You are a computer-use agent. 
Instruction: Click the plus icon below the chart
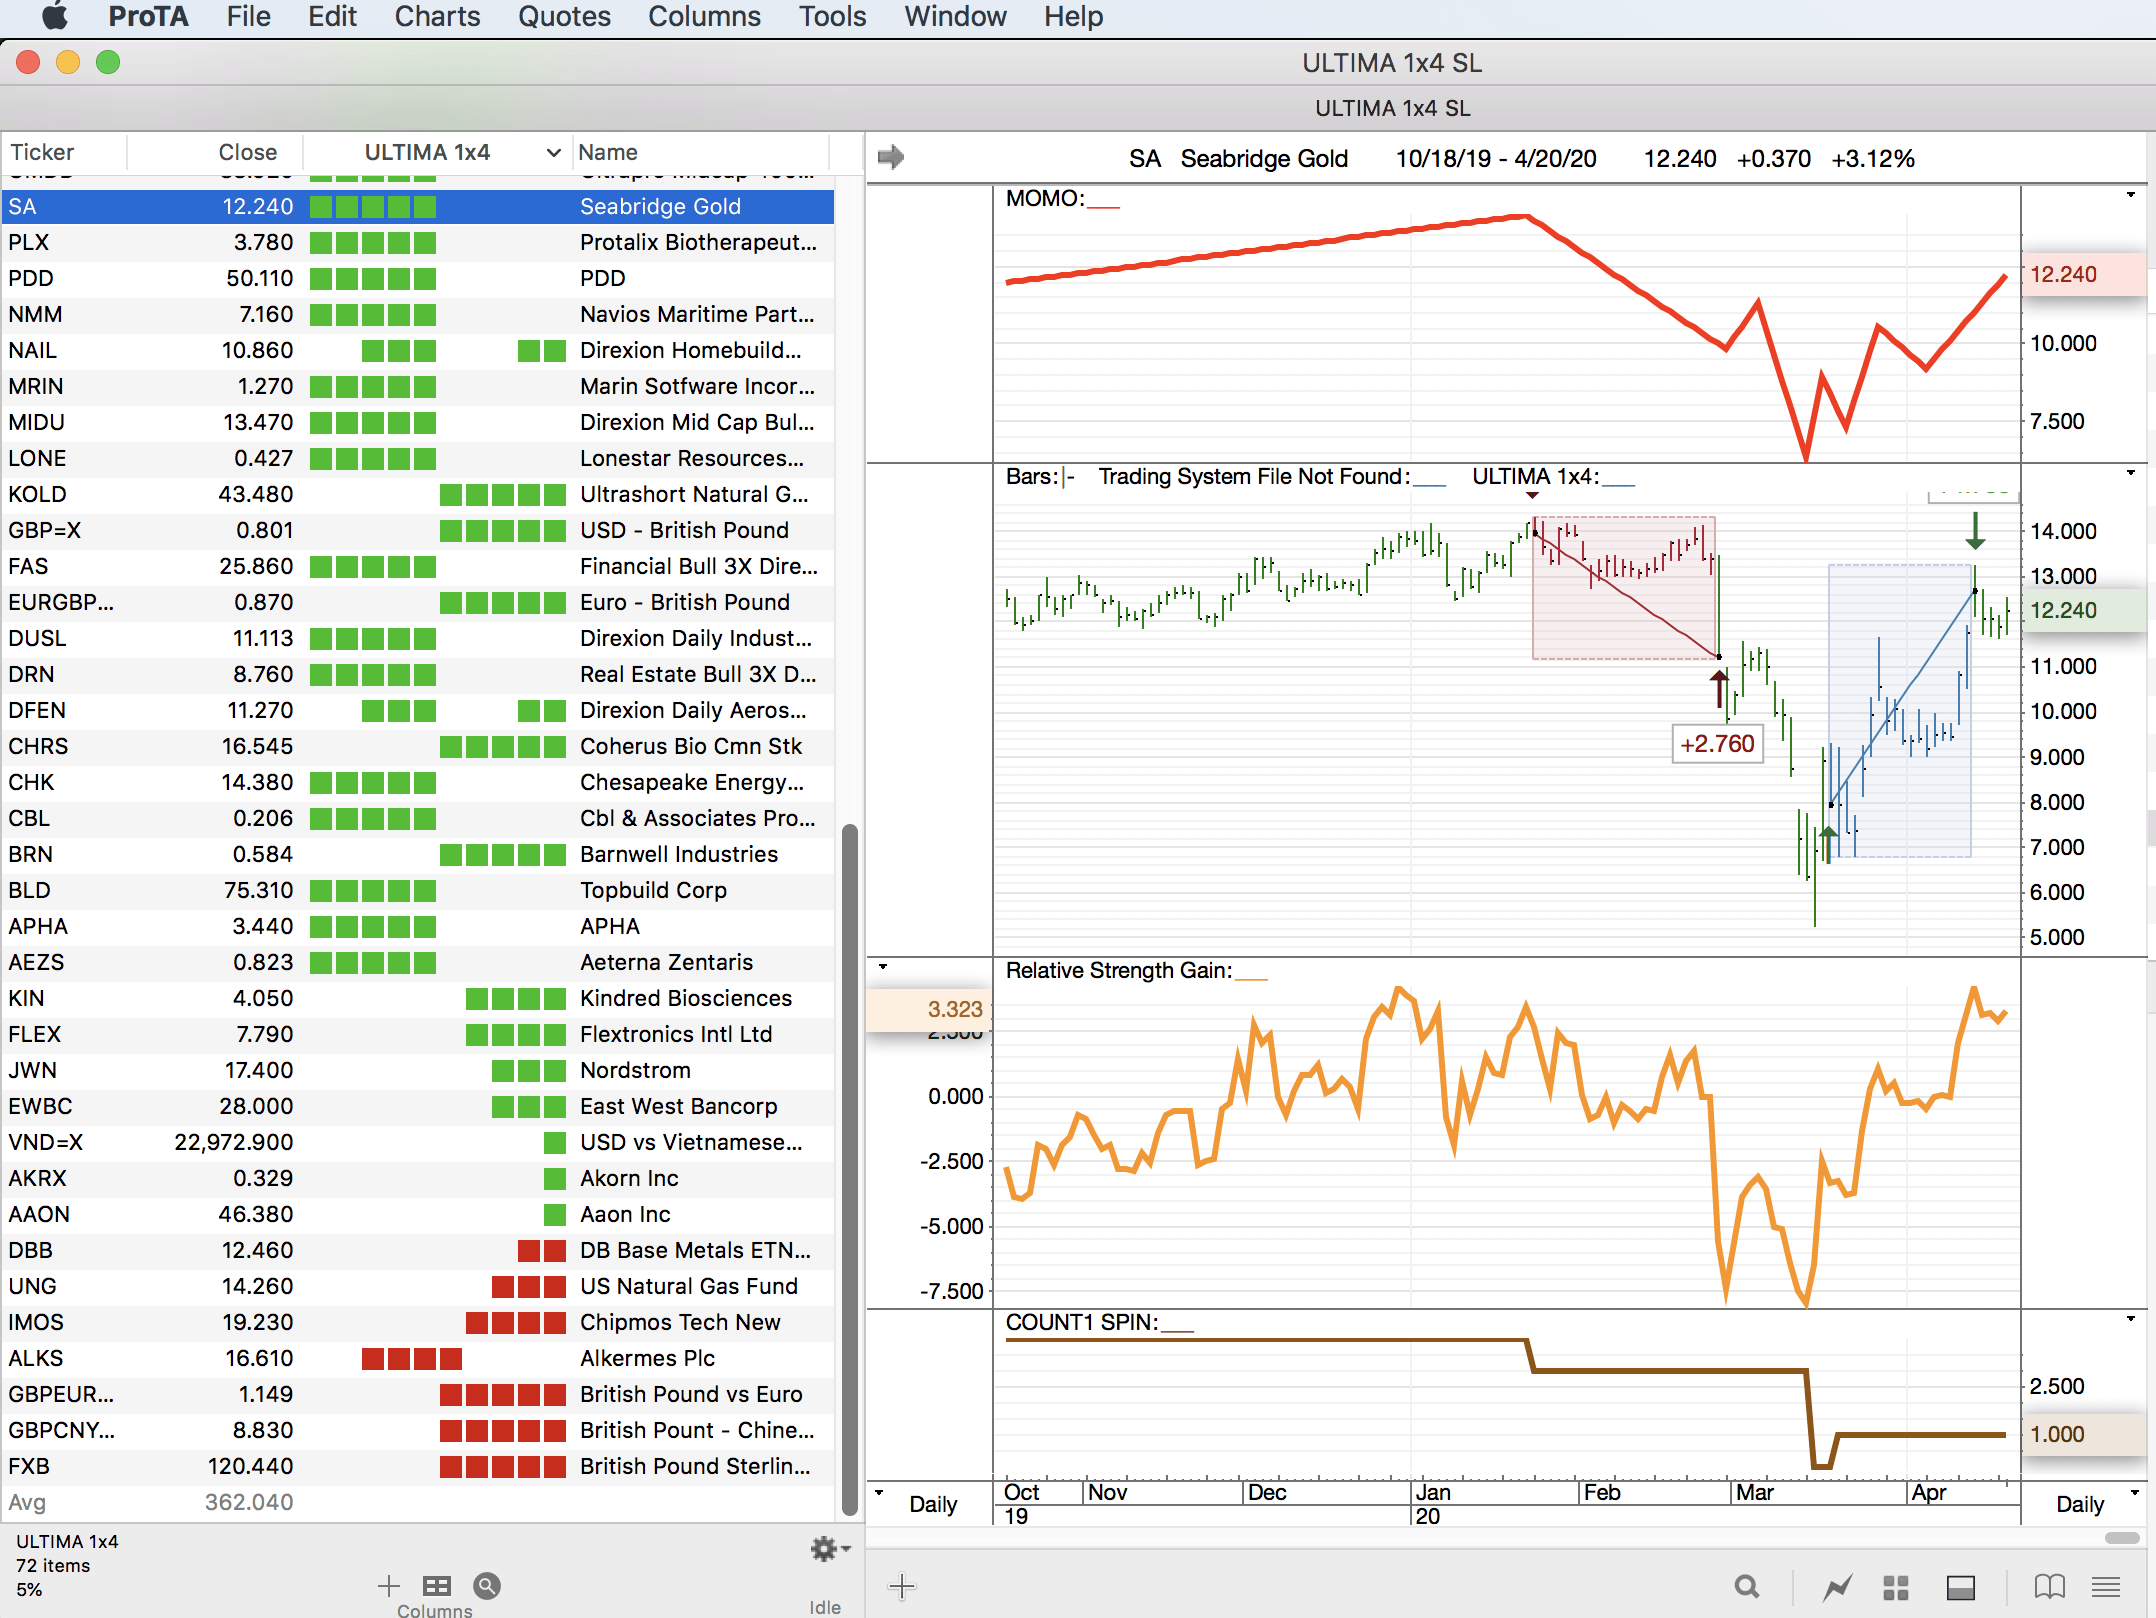pos(901,1586)
